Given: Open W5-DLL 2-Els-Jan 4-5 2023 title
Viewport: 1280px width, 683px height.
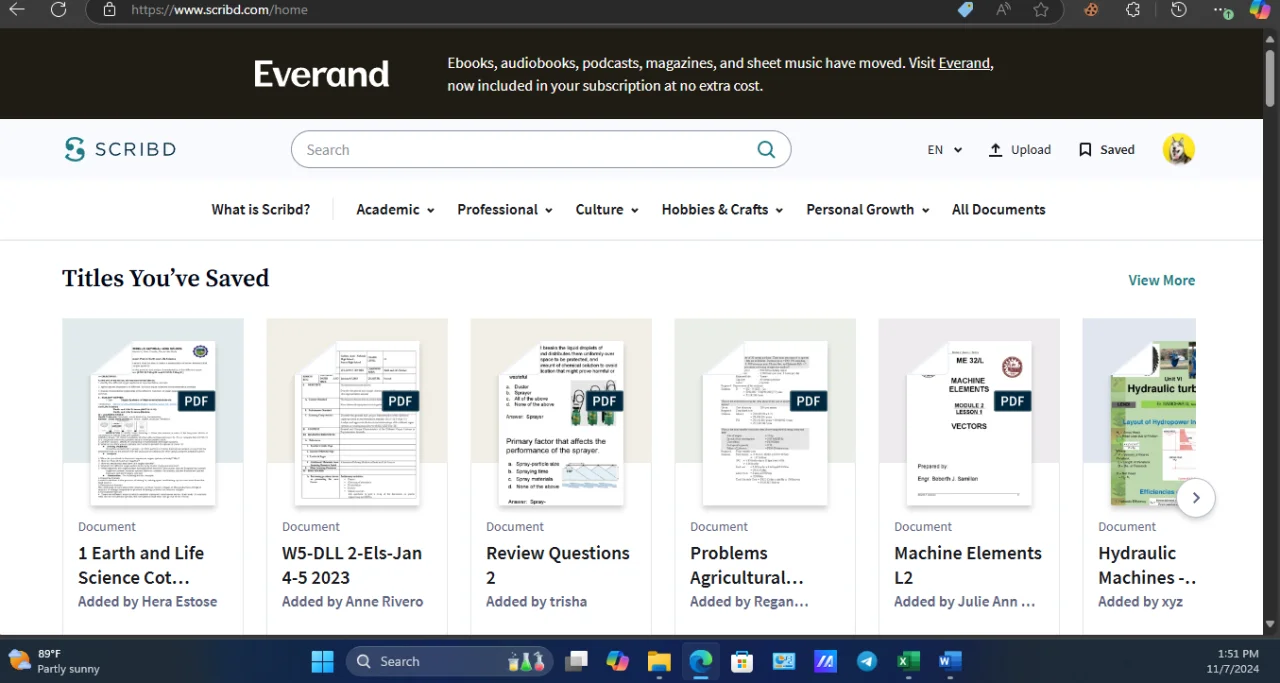Looking at the screenshot, I should [352, 565].
